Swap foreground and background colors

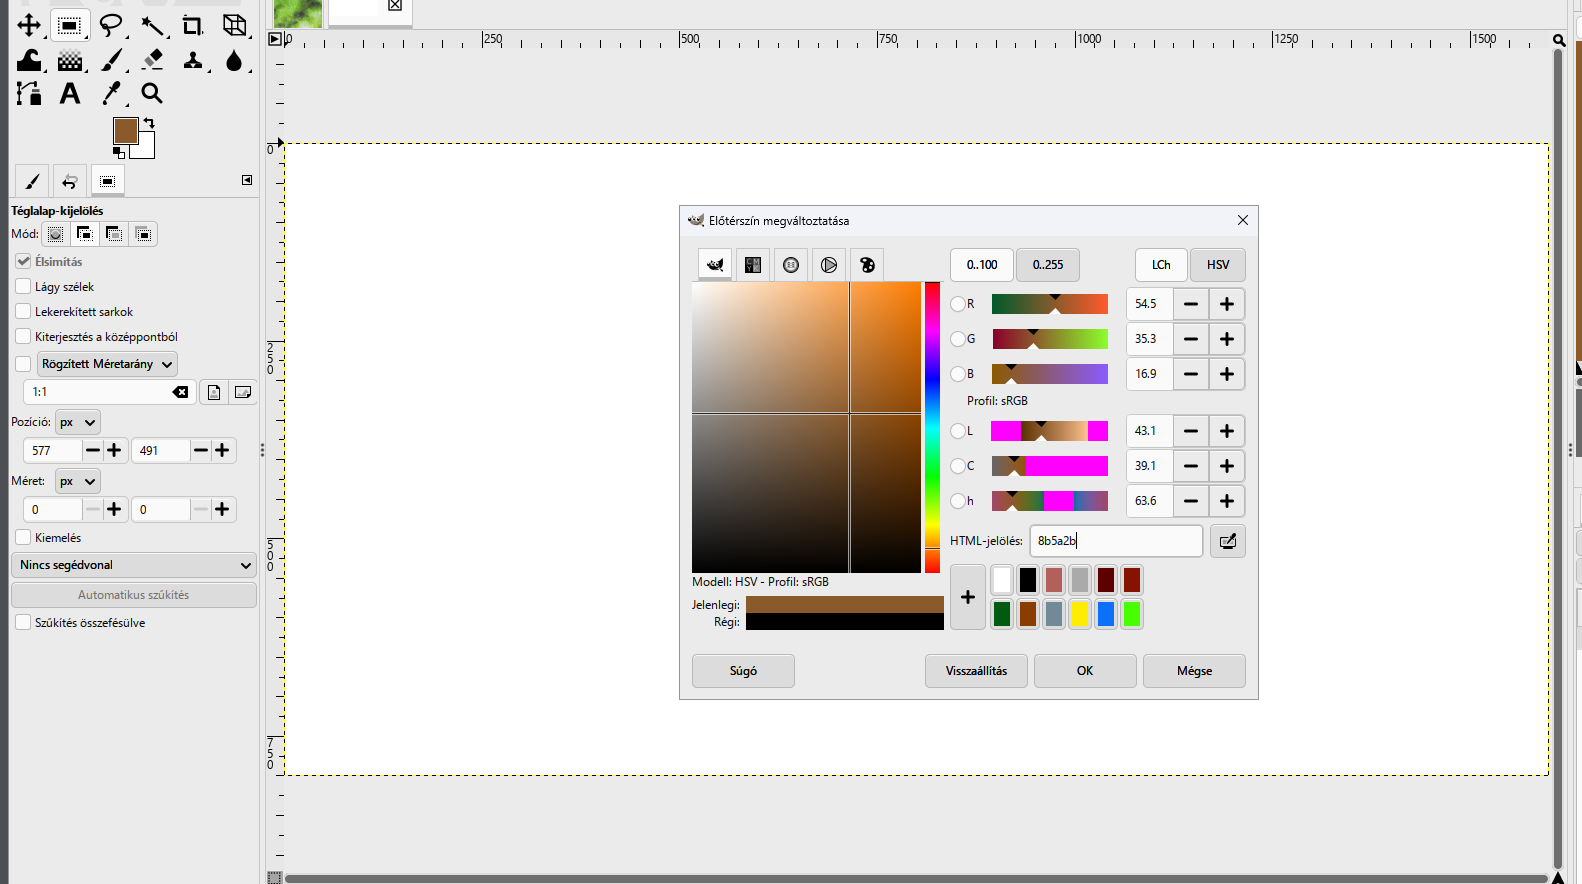pyautogui.click(x=149, y=122)
